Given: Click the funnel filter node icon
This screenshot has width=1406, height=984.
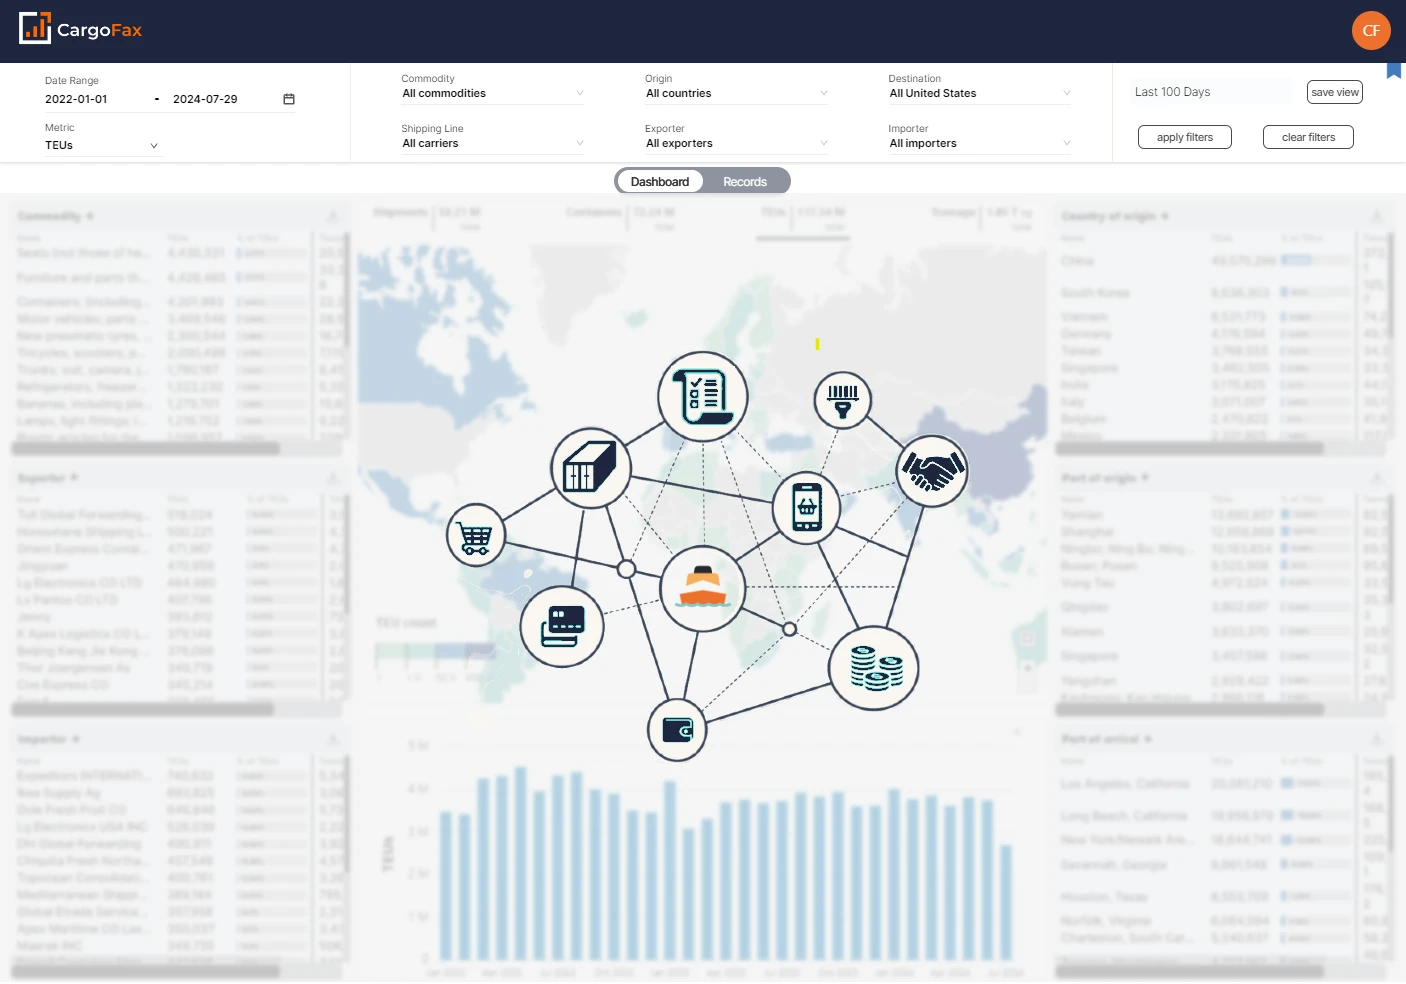Looking at the screenshot, I should [843, 399].
